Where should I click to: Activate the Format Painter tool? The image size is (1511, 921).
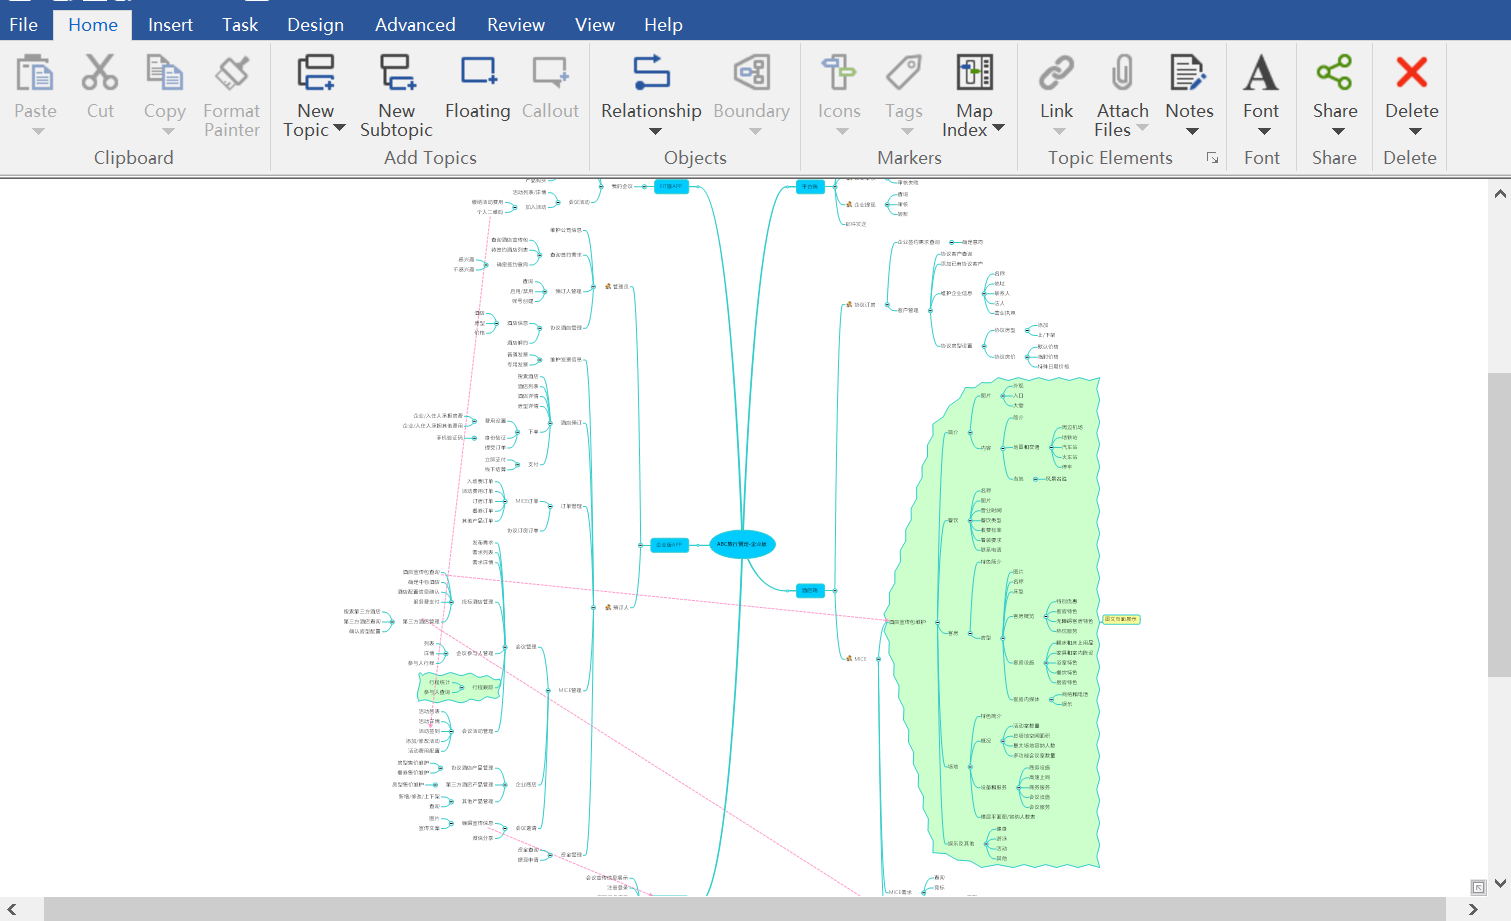232,74
